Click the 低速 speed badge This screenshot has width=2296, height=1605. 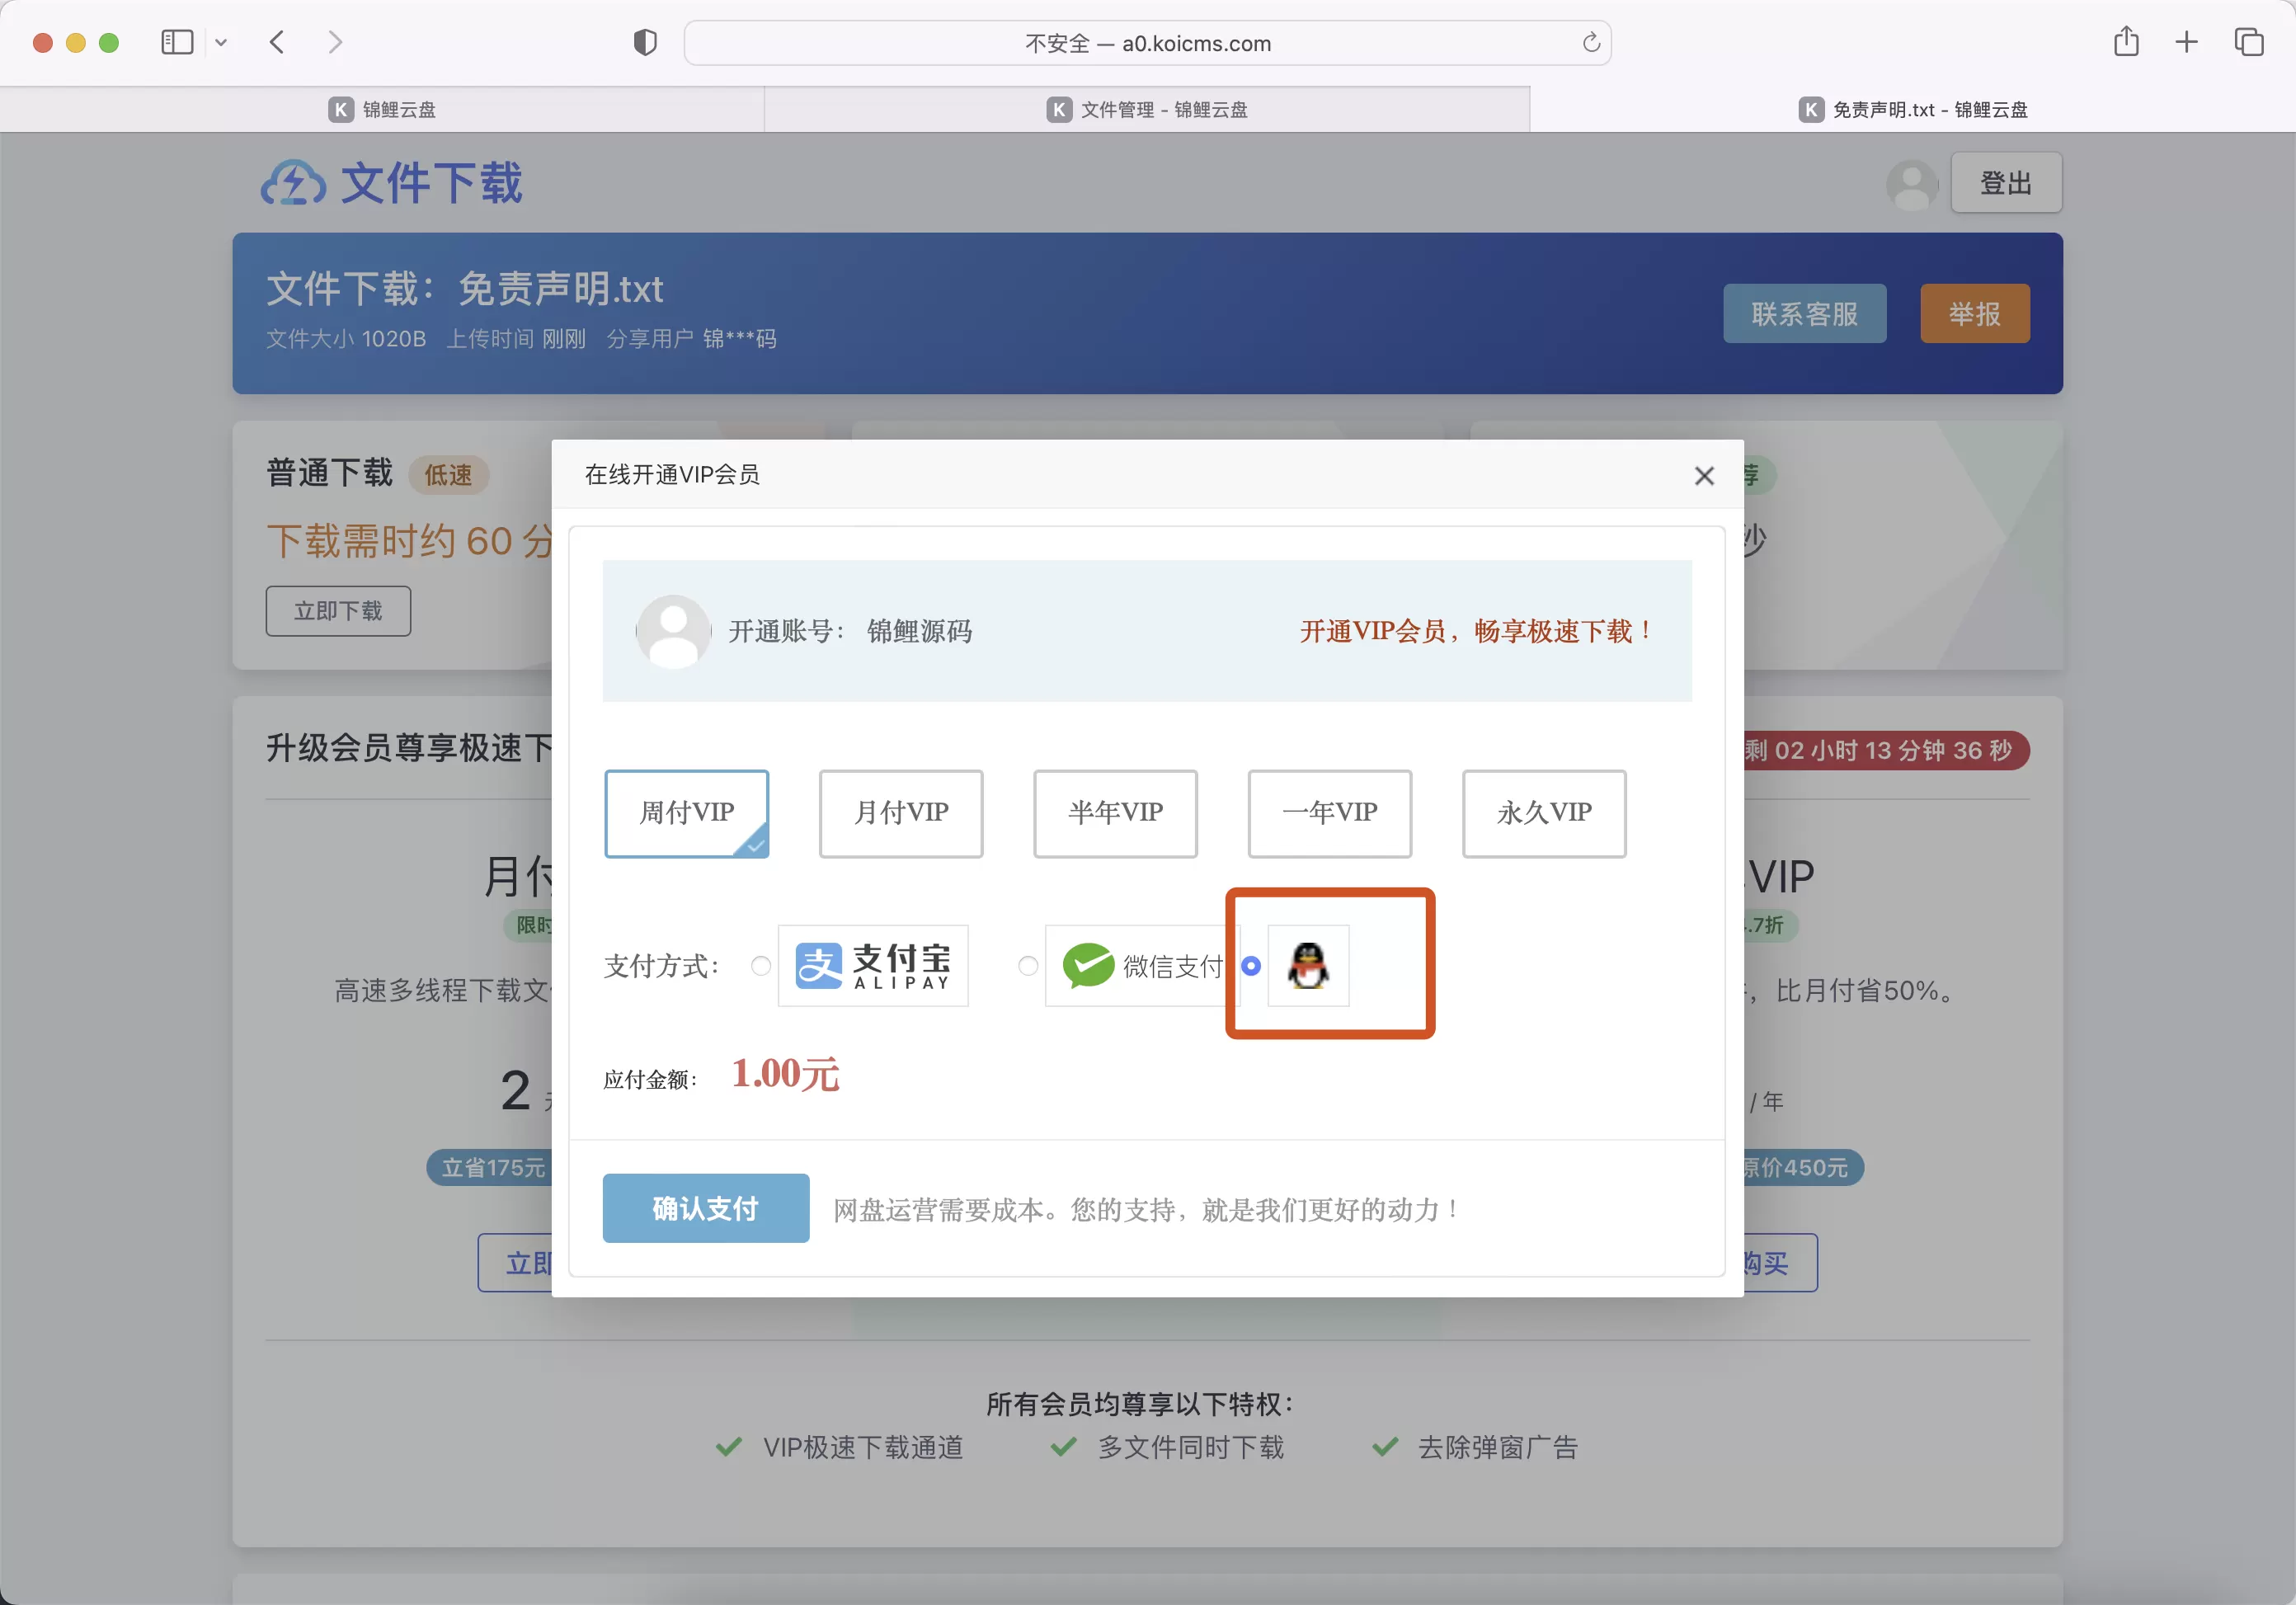click(x=448, y=475)
